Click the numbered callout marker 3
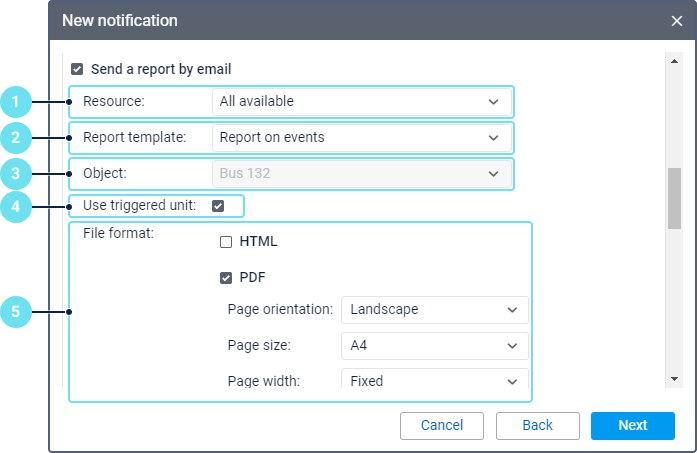The image size is (697, 453). [15, 173]
